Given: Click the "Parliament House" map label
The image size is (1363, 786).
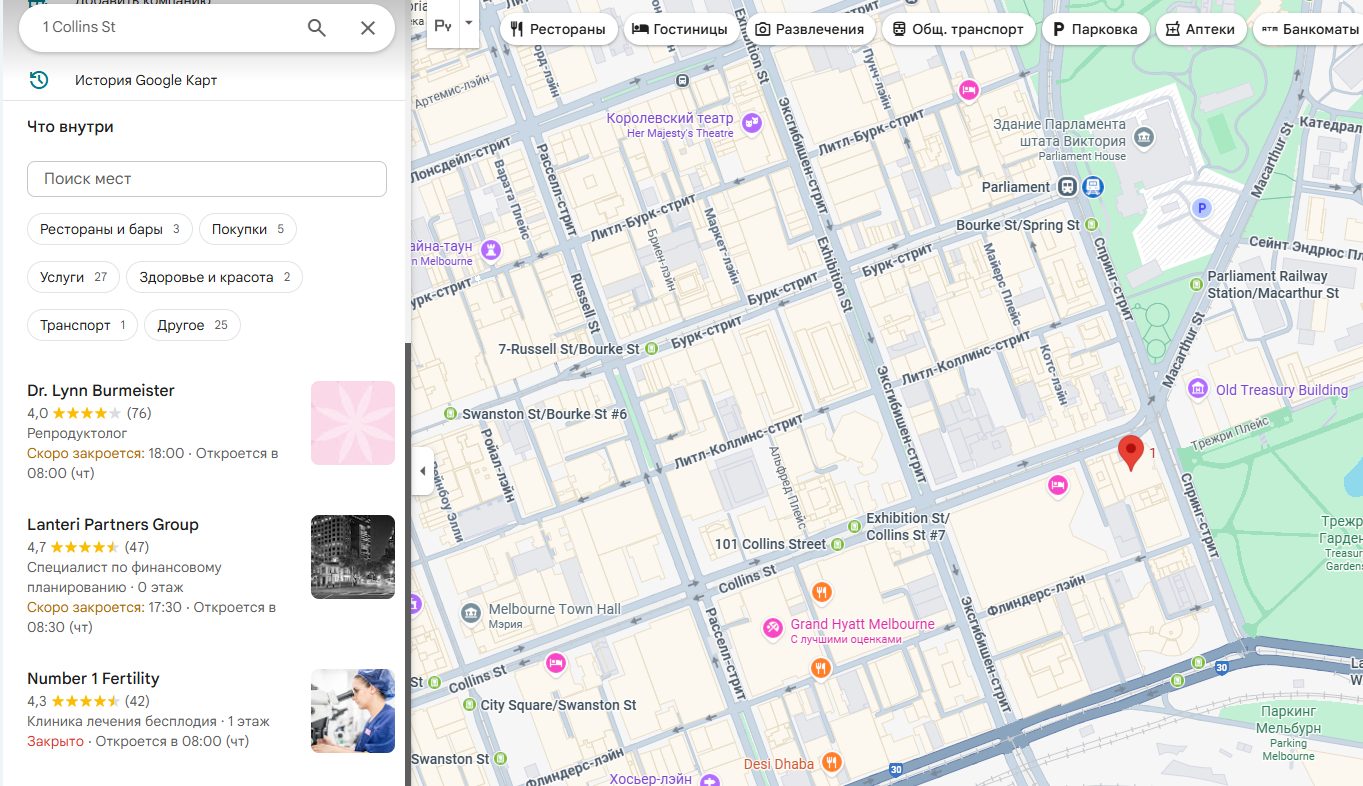Looking at the screenshot, I should pos(1082,156).
